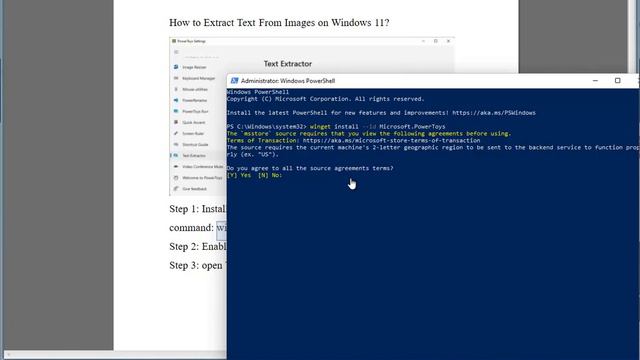Minimize the Administrator: Windows PowerShell window

click(595, 81)
